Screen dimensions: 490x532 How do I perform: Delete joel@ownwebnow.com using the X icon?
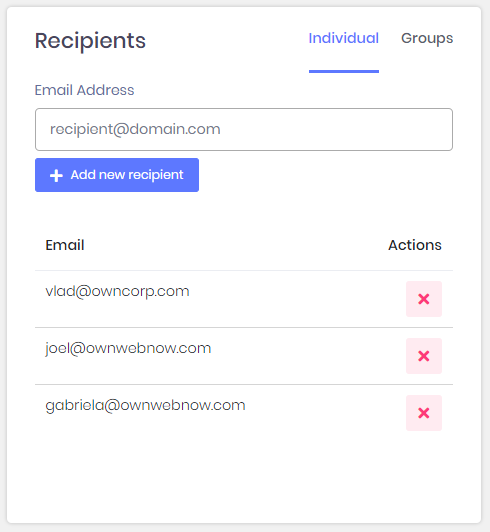tap(424, 356)
